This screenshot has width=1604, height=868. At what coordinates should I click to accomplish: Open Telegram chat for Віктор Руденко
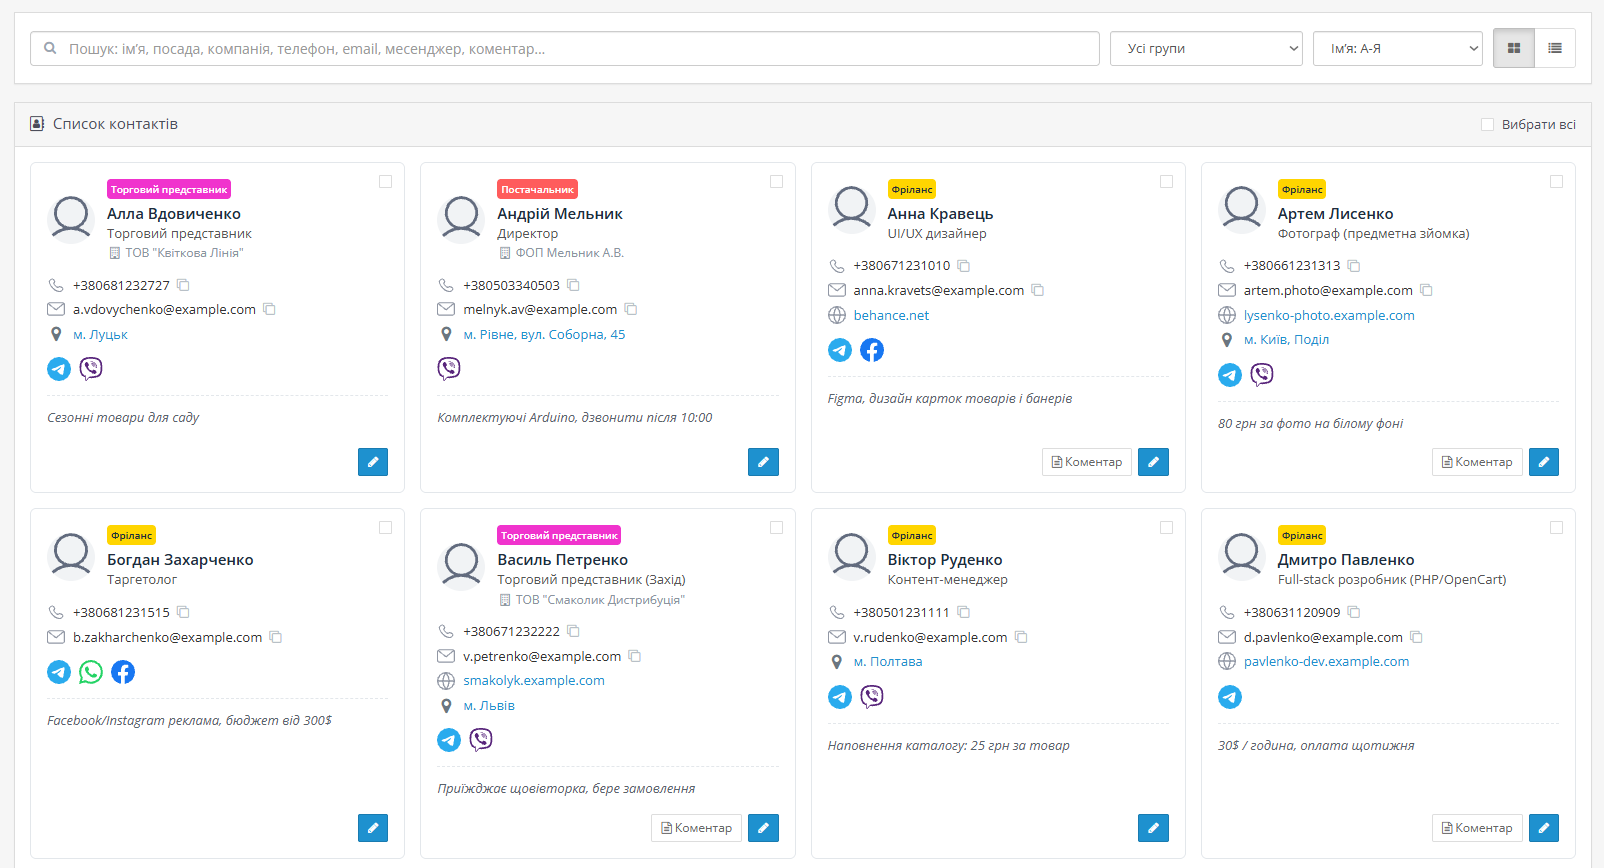pos(840,697)
